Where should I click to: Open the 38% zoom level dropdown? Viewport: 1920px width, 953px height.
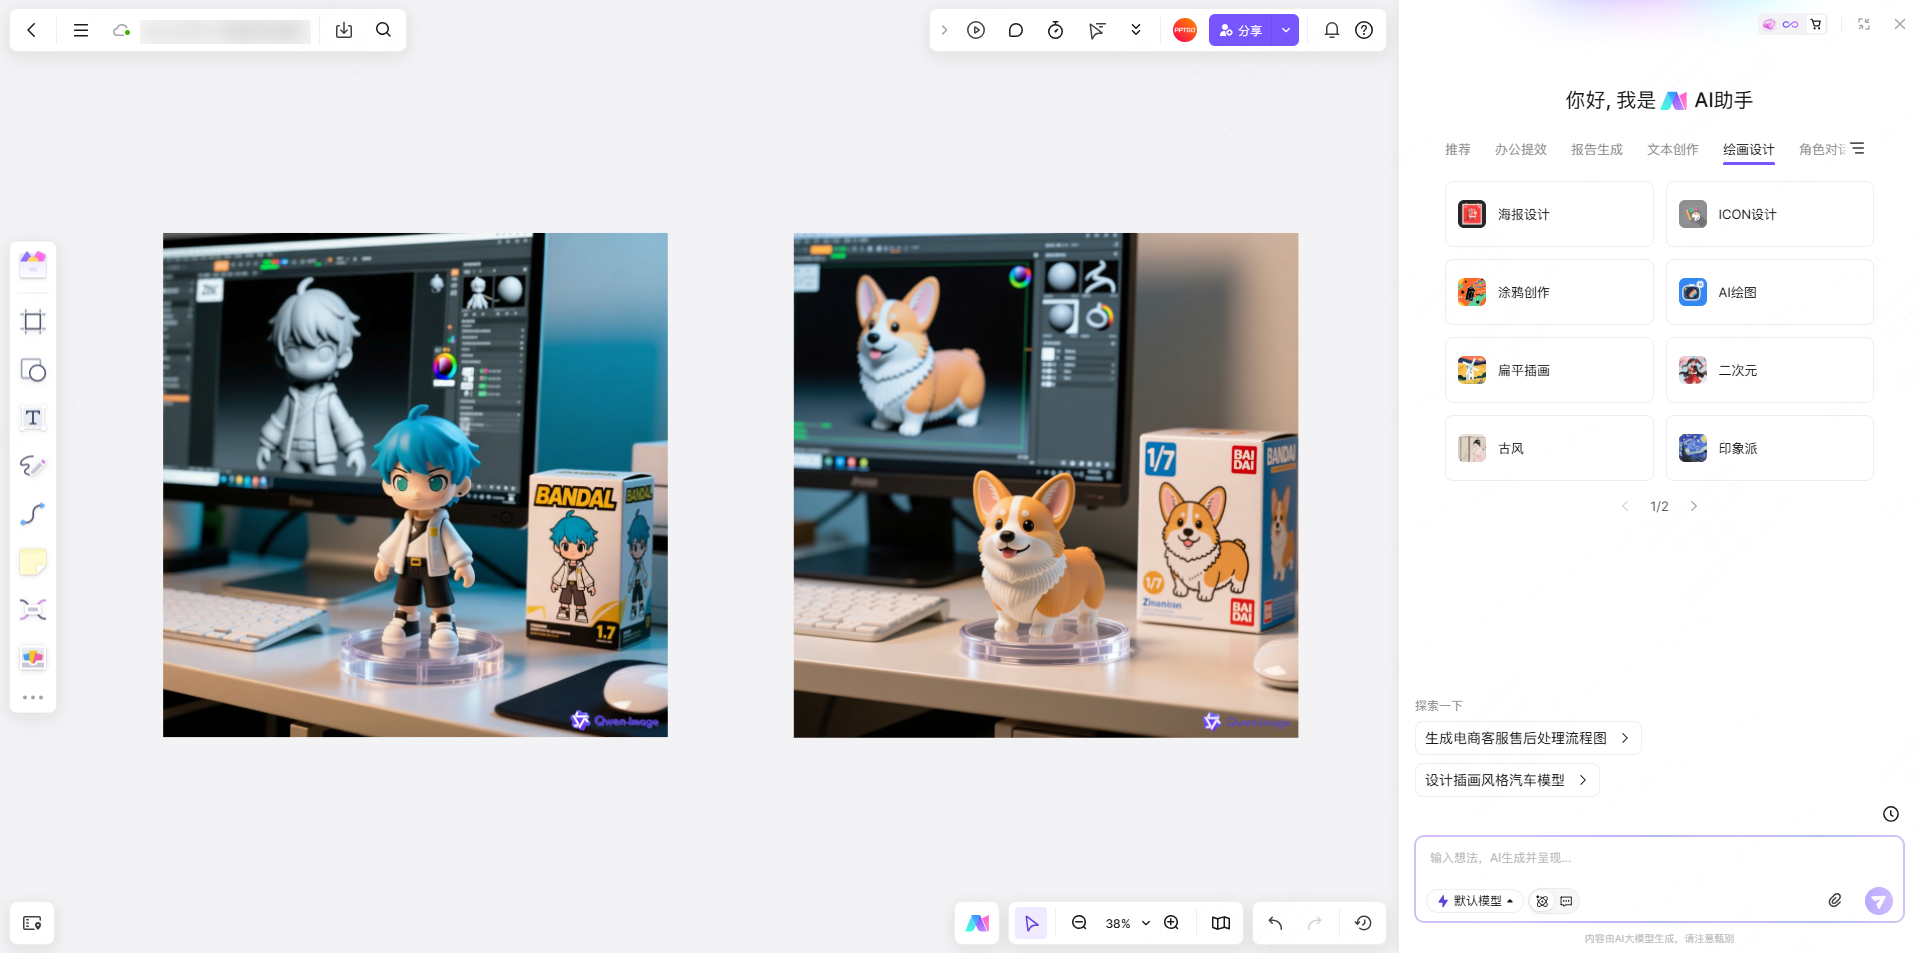tap(1128, 923)
